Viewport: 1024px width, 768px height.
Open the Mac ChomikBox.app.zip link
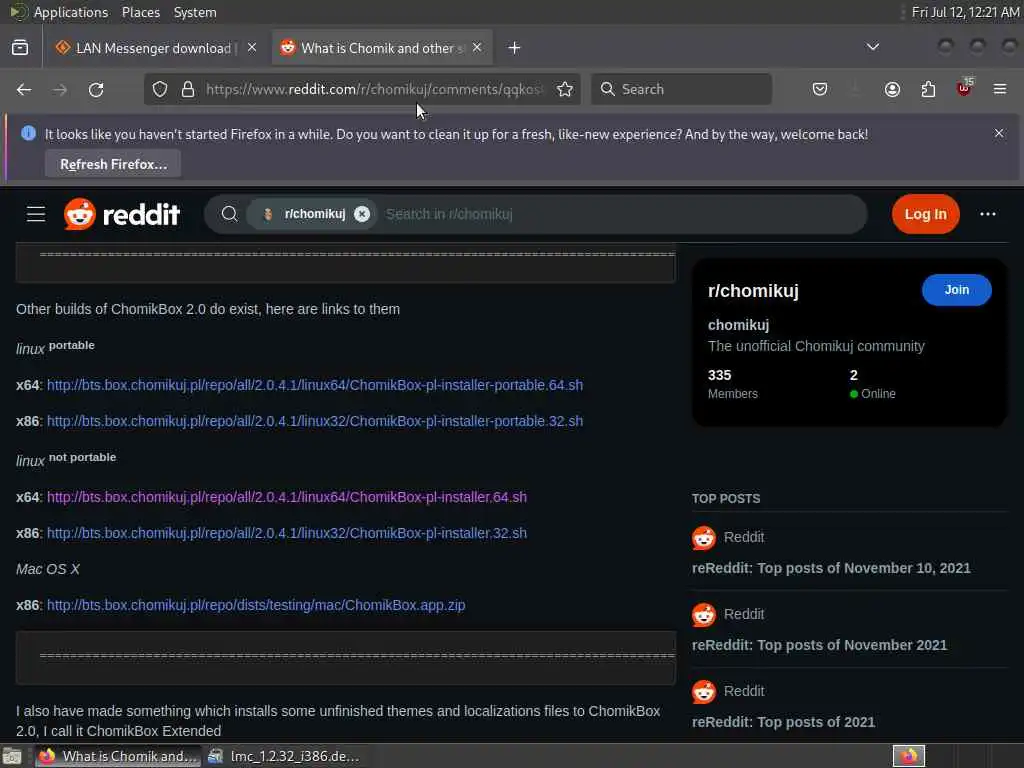256,605
